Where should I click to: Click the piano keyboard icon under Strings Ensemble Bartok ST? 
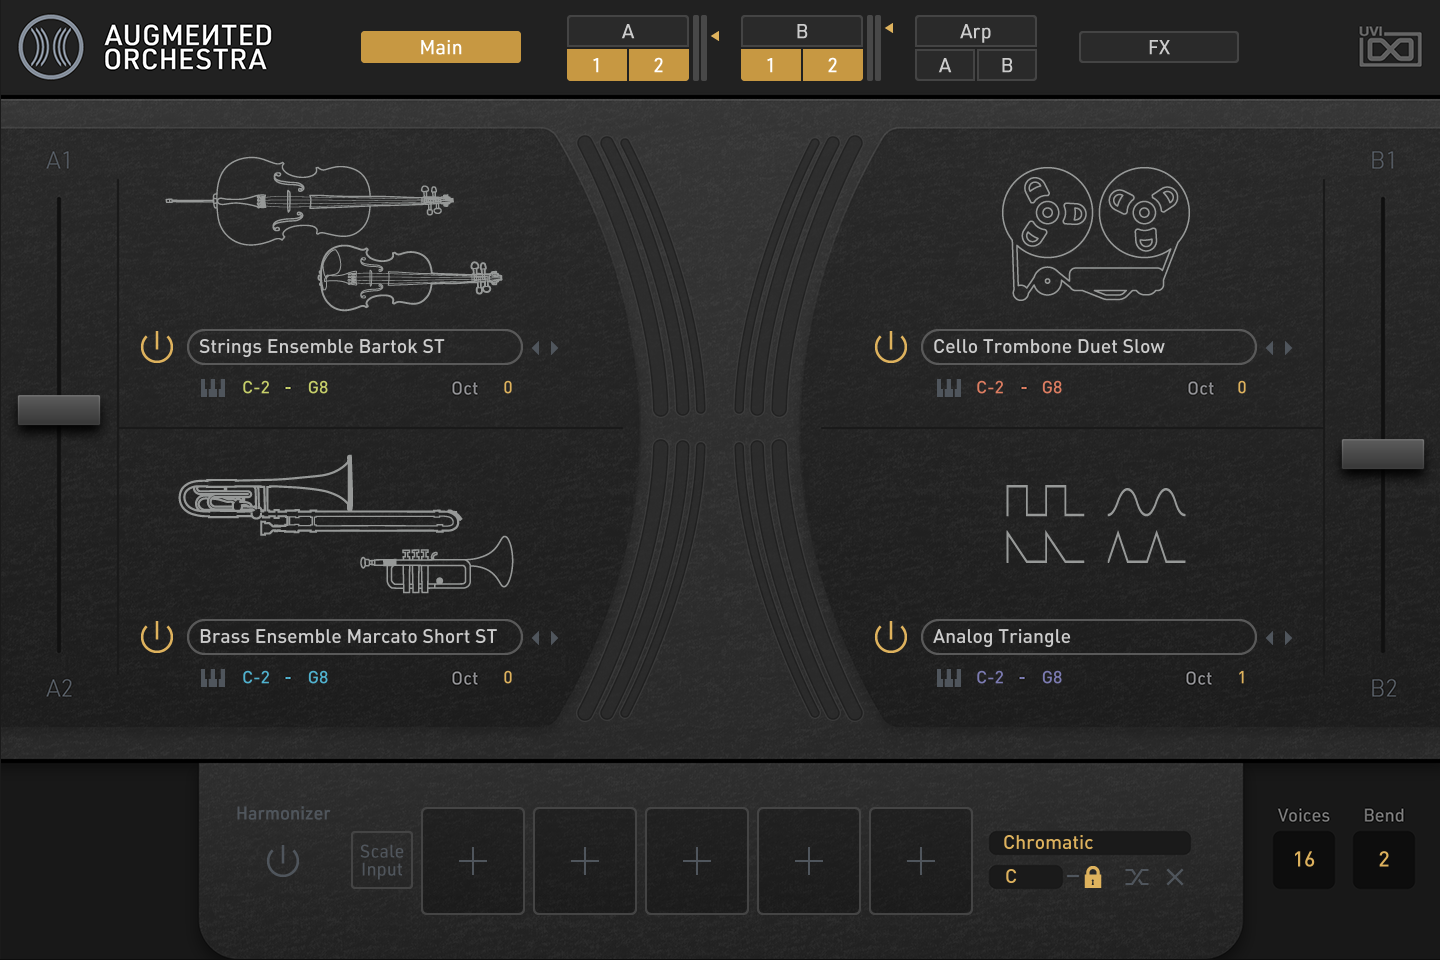[212, 388]
